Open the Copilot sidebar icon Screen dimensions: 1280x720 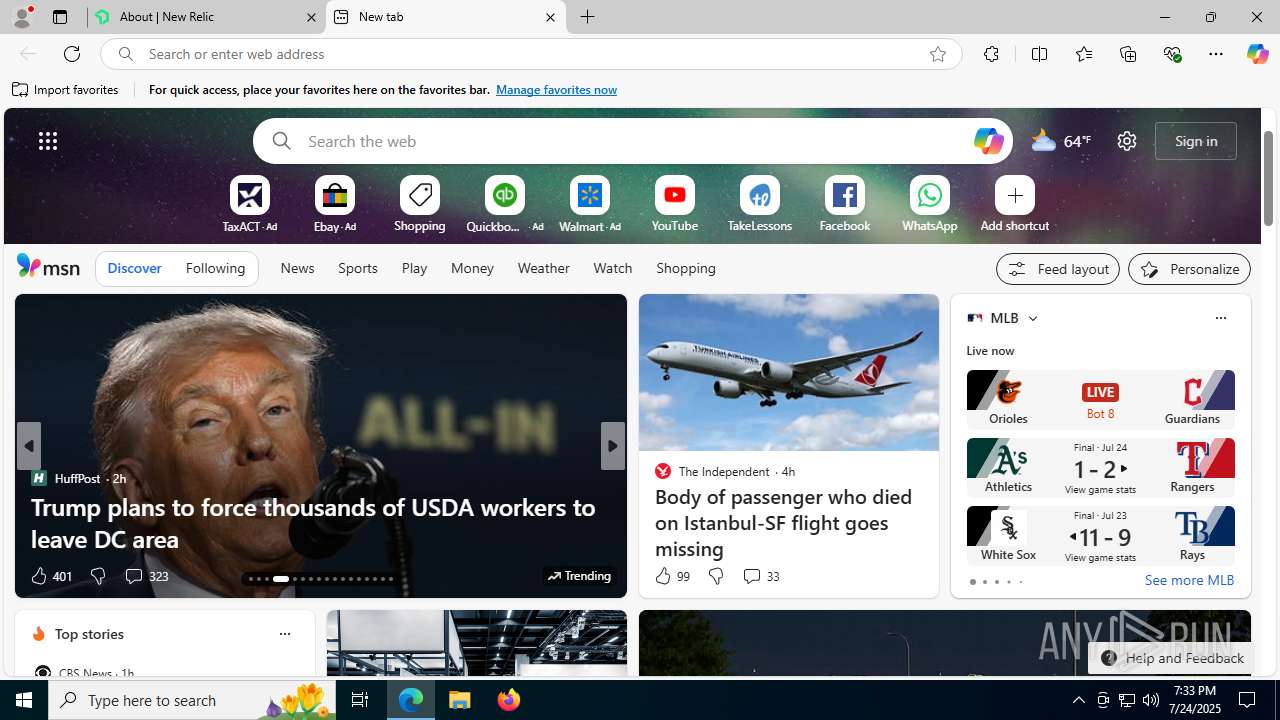point(1257,54)
